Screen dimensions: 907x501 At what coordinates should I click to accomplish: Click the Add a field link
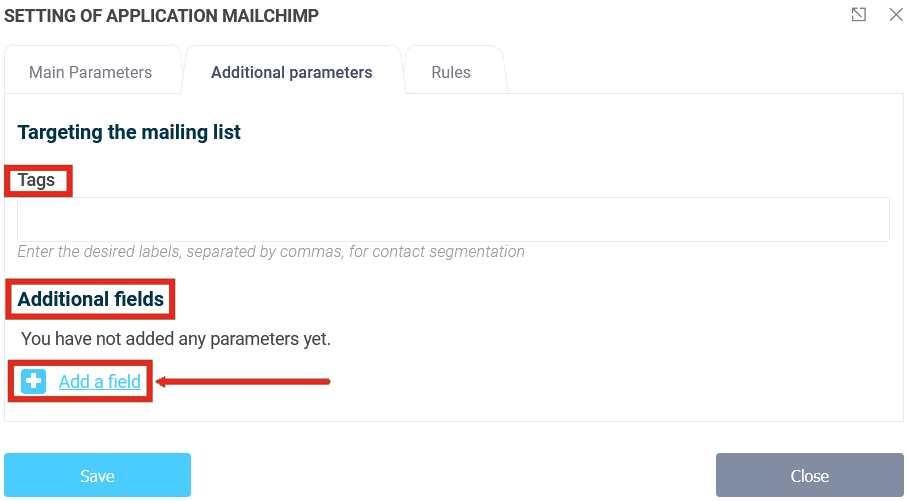click(x=100, y=381)
